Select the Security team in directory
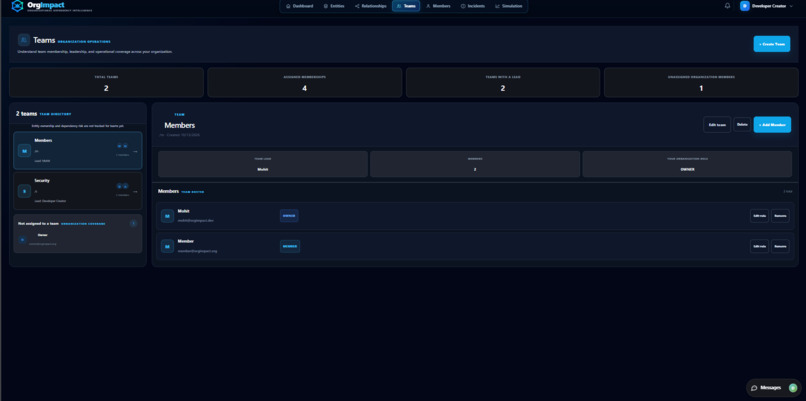This screenshot has width=806, height=401. [x=78, y=191]
